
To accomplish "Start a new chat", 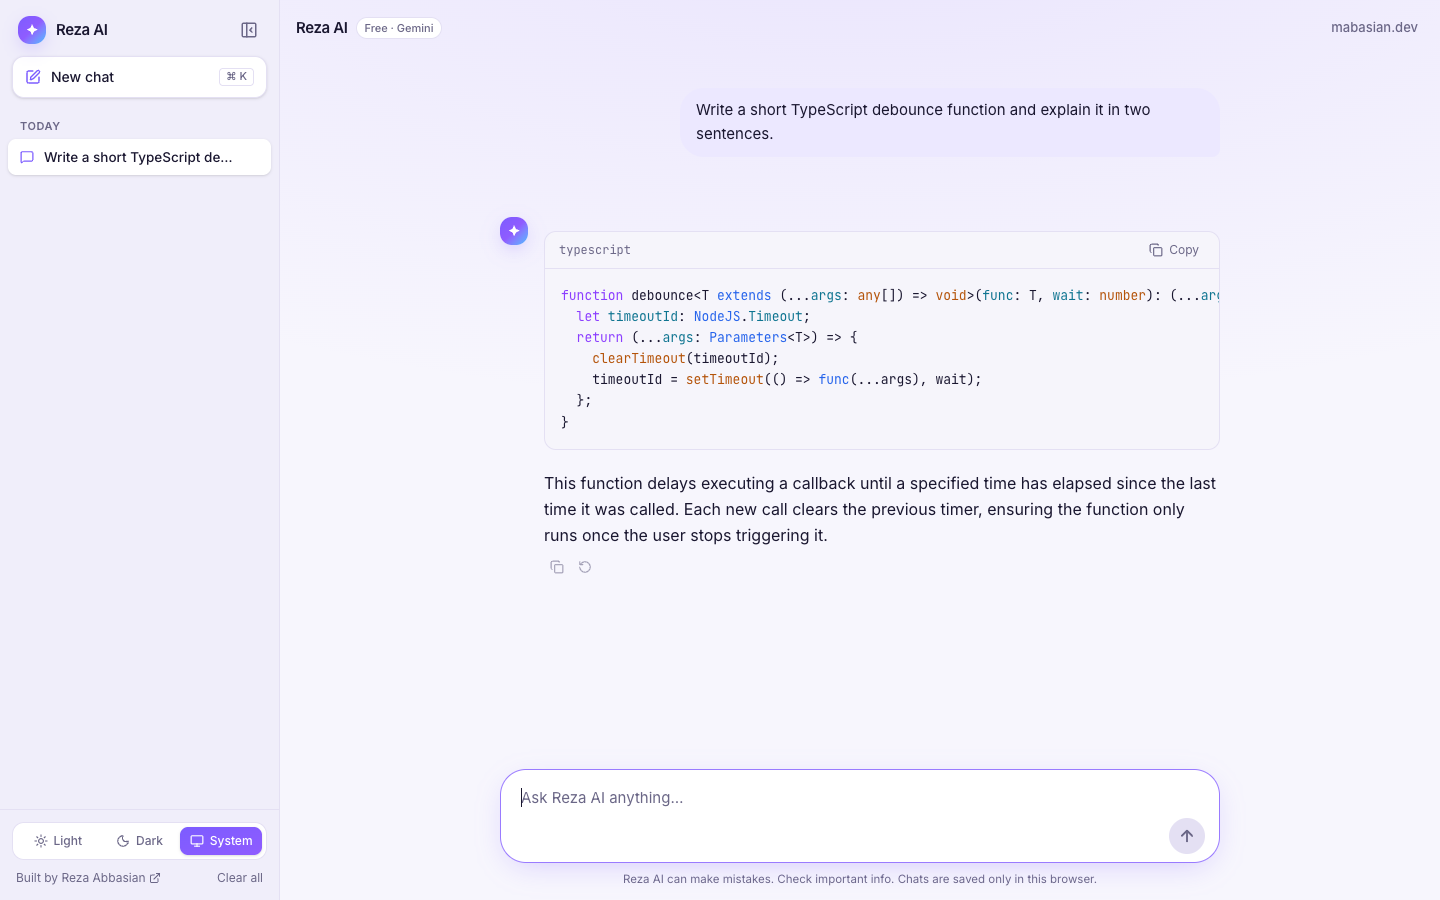I will click(139, 77).
